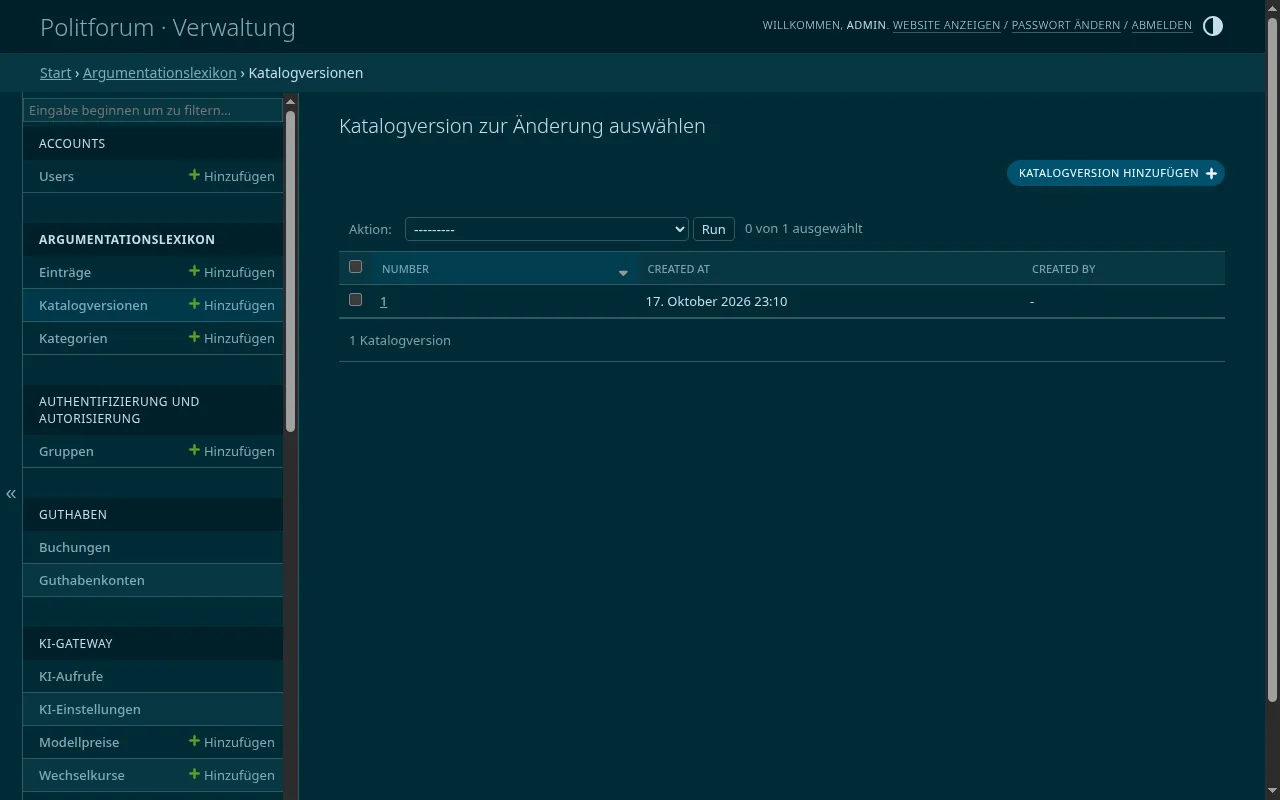This screenshot has height=800, width=1280.
Task: Click the KI-Gateway section heading
Action: tap(76, 643)
